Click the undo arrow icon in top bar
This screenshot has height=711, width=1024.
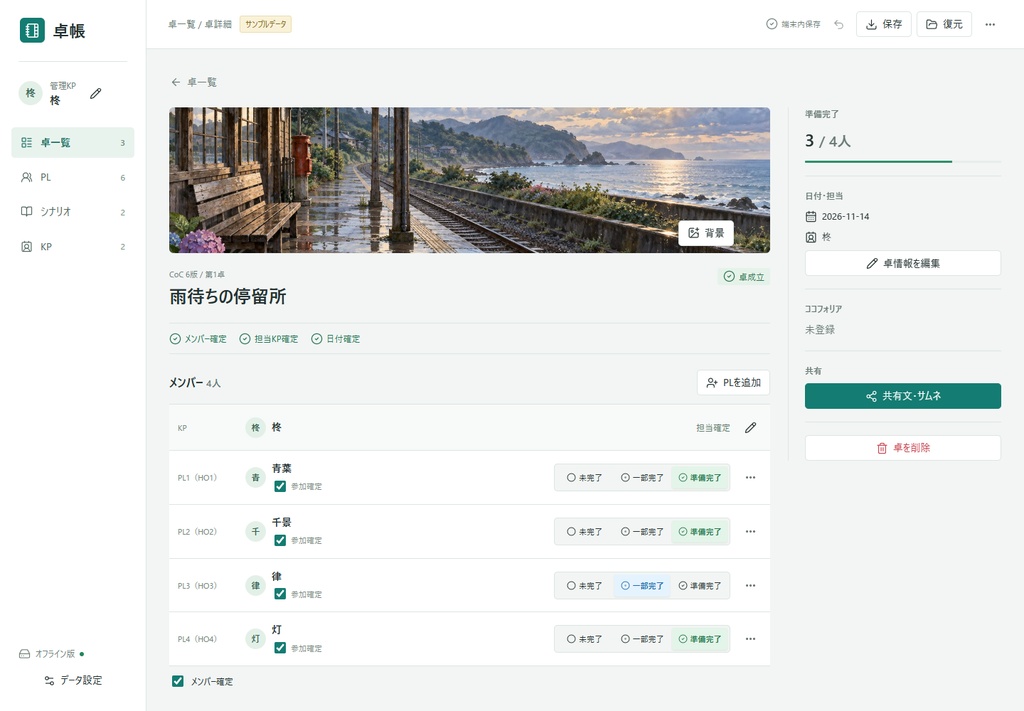(839, 24)
